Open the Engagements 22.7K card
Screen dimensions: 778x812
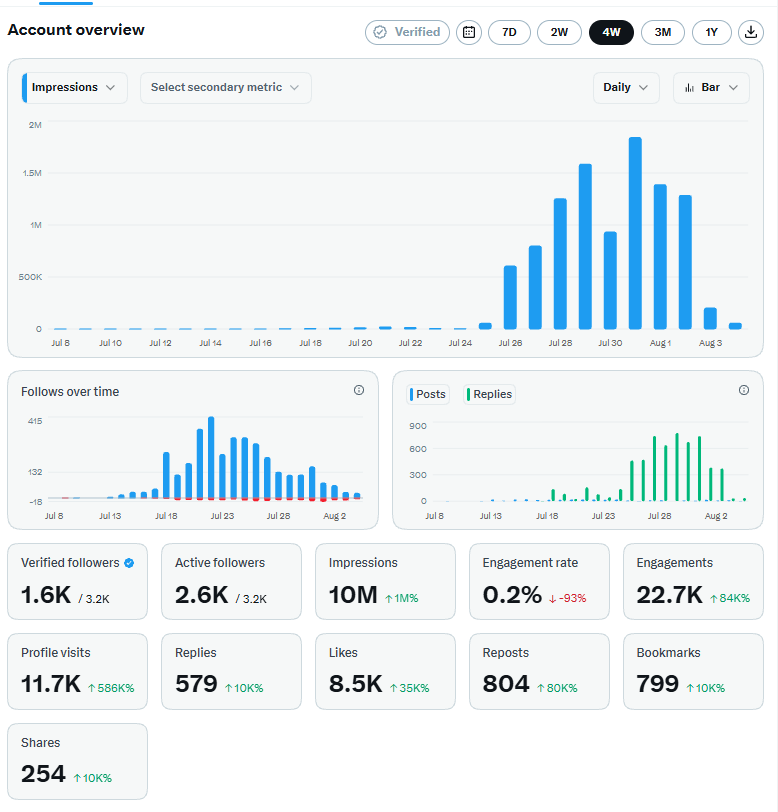pos(693,581)
